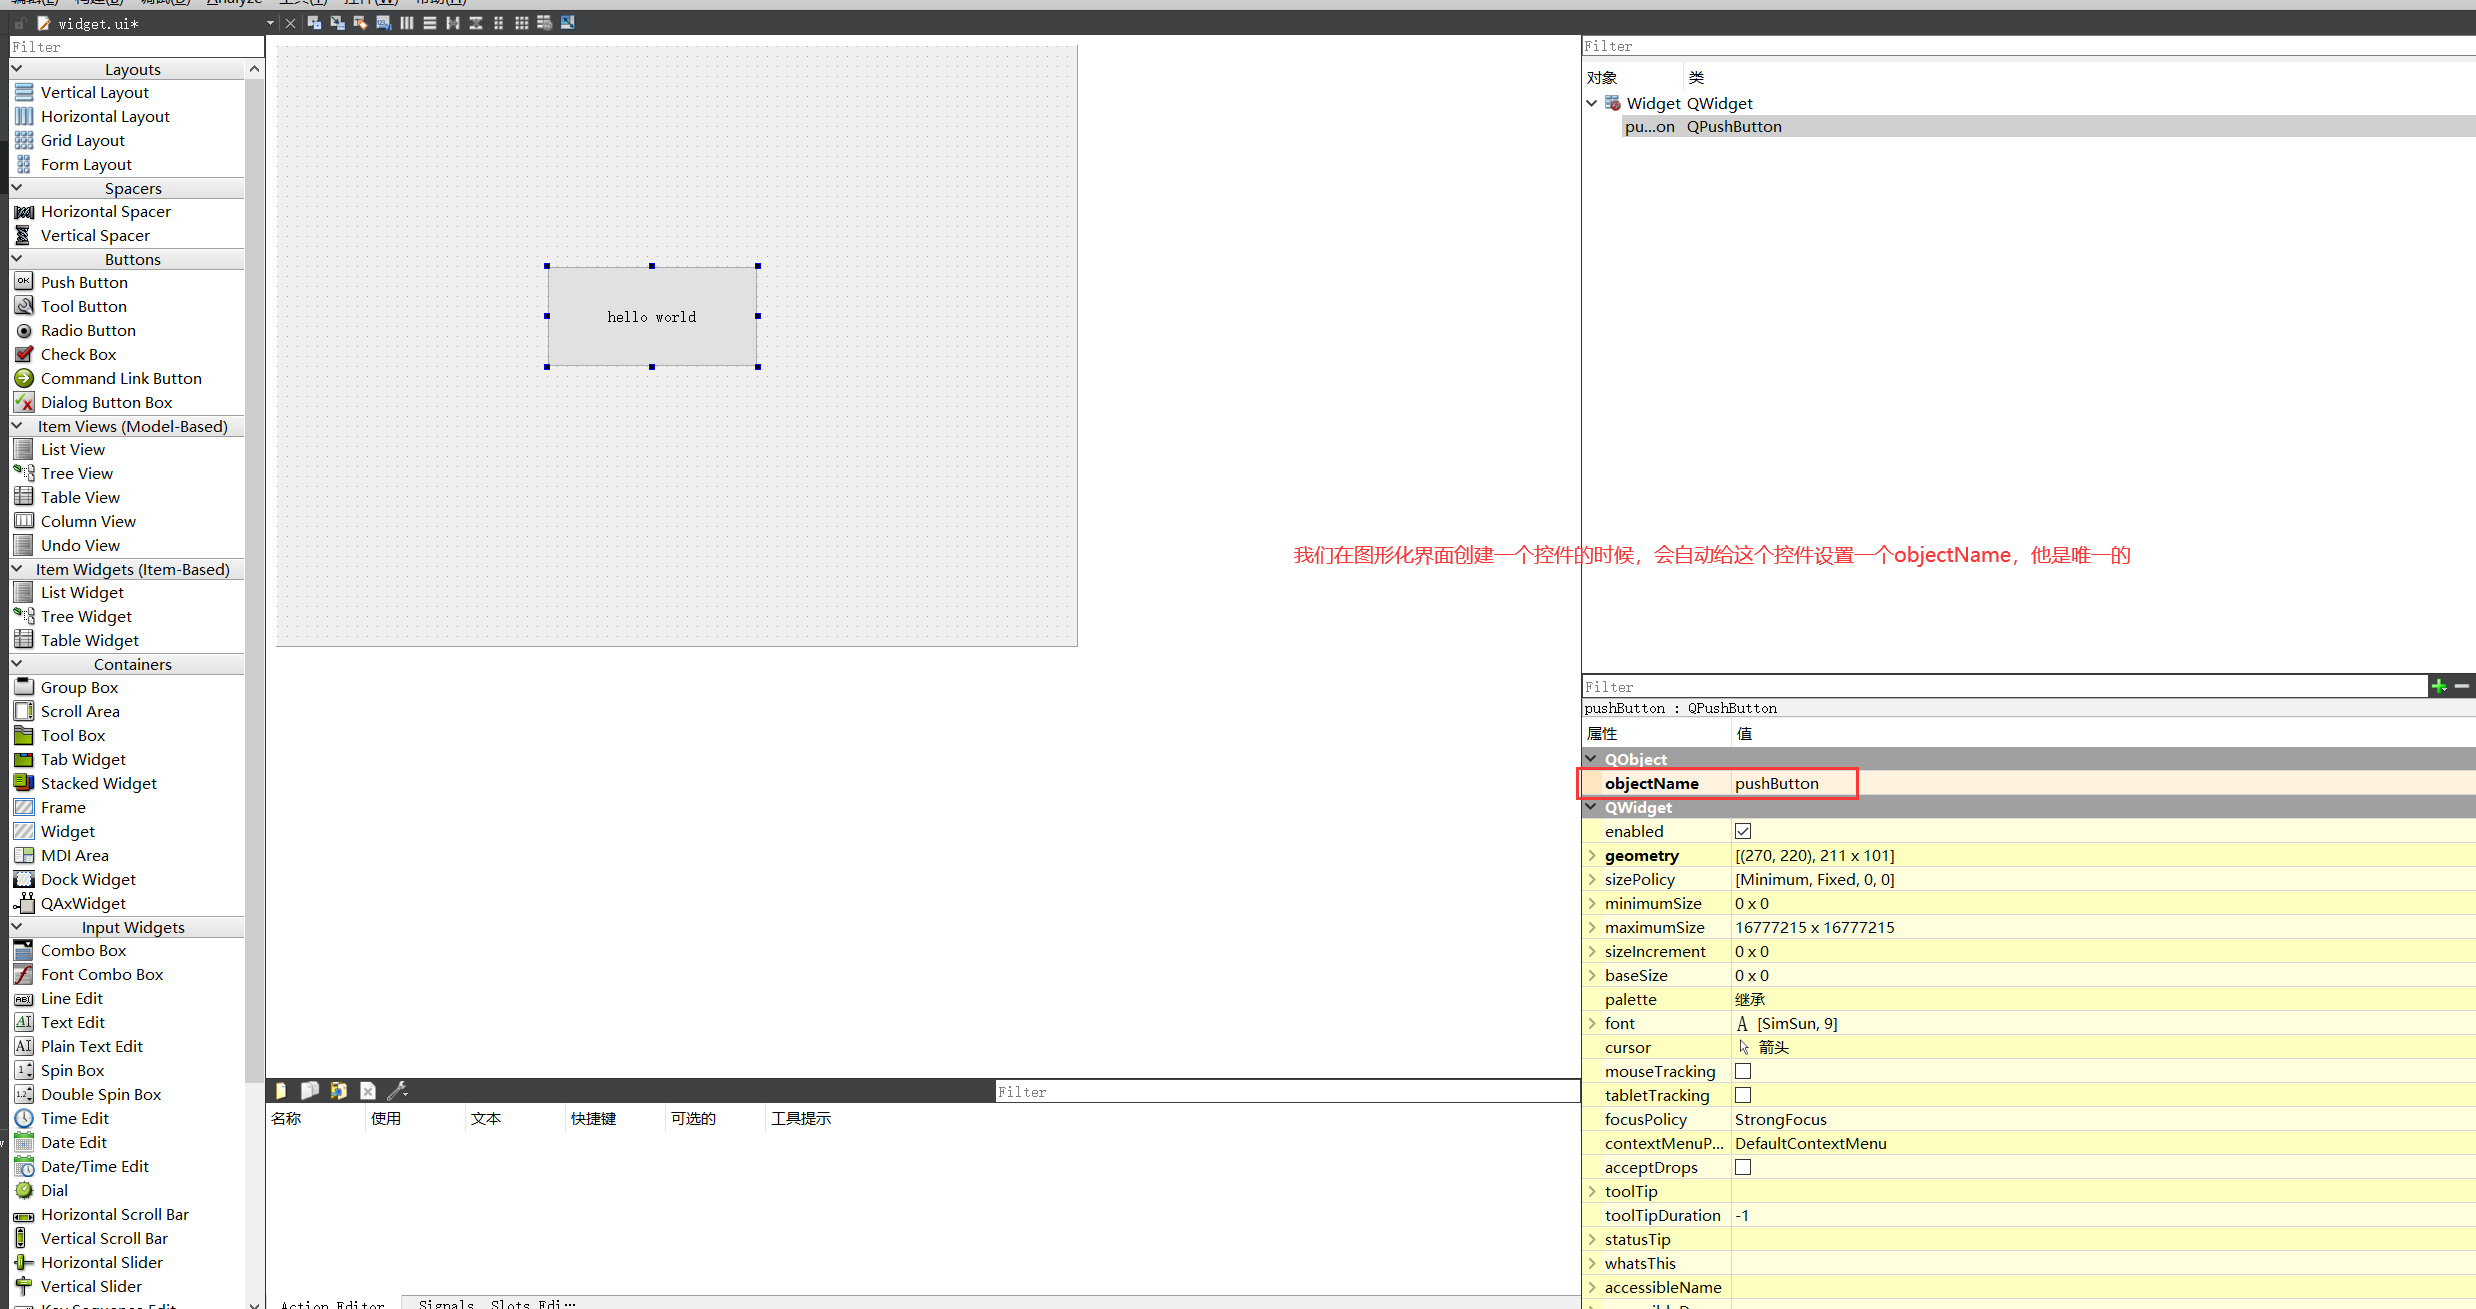Collapse the Layouts category

click(17, 69)
